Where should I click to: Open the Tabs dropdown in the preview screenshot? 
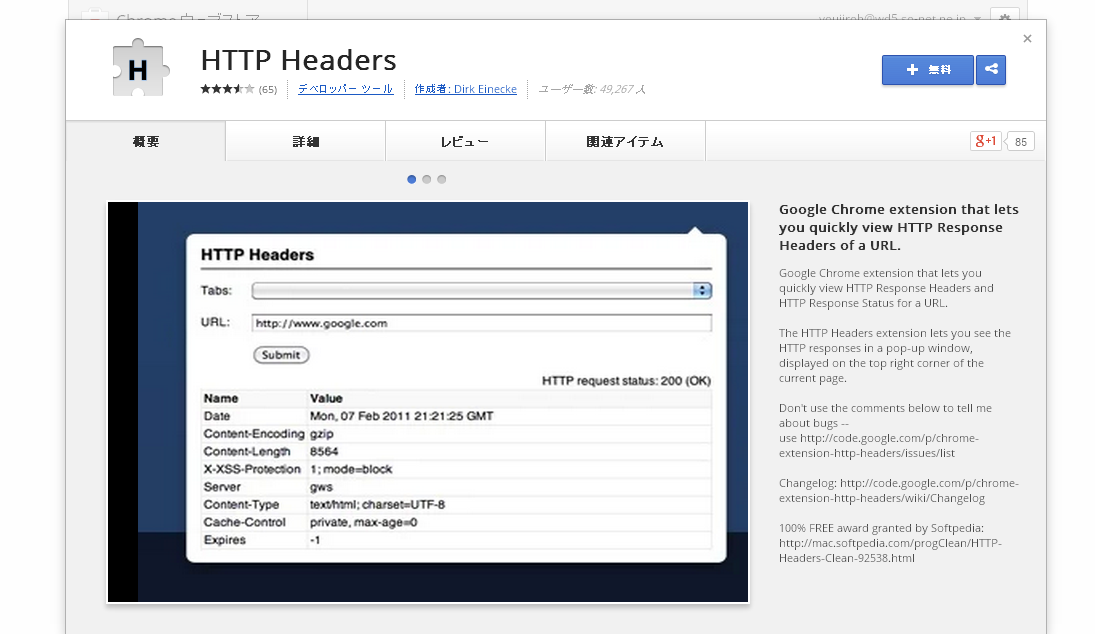coord(482,290)
